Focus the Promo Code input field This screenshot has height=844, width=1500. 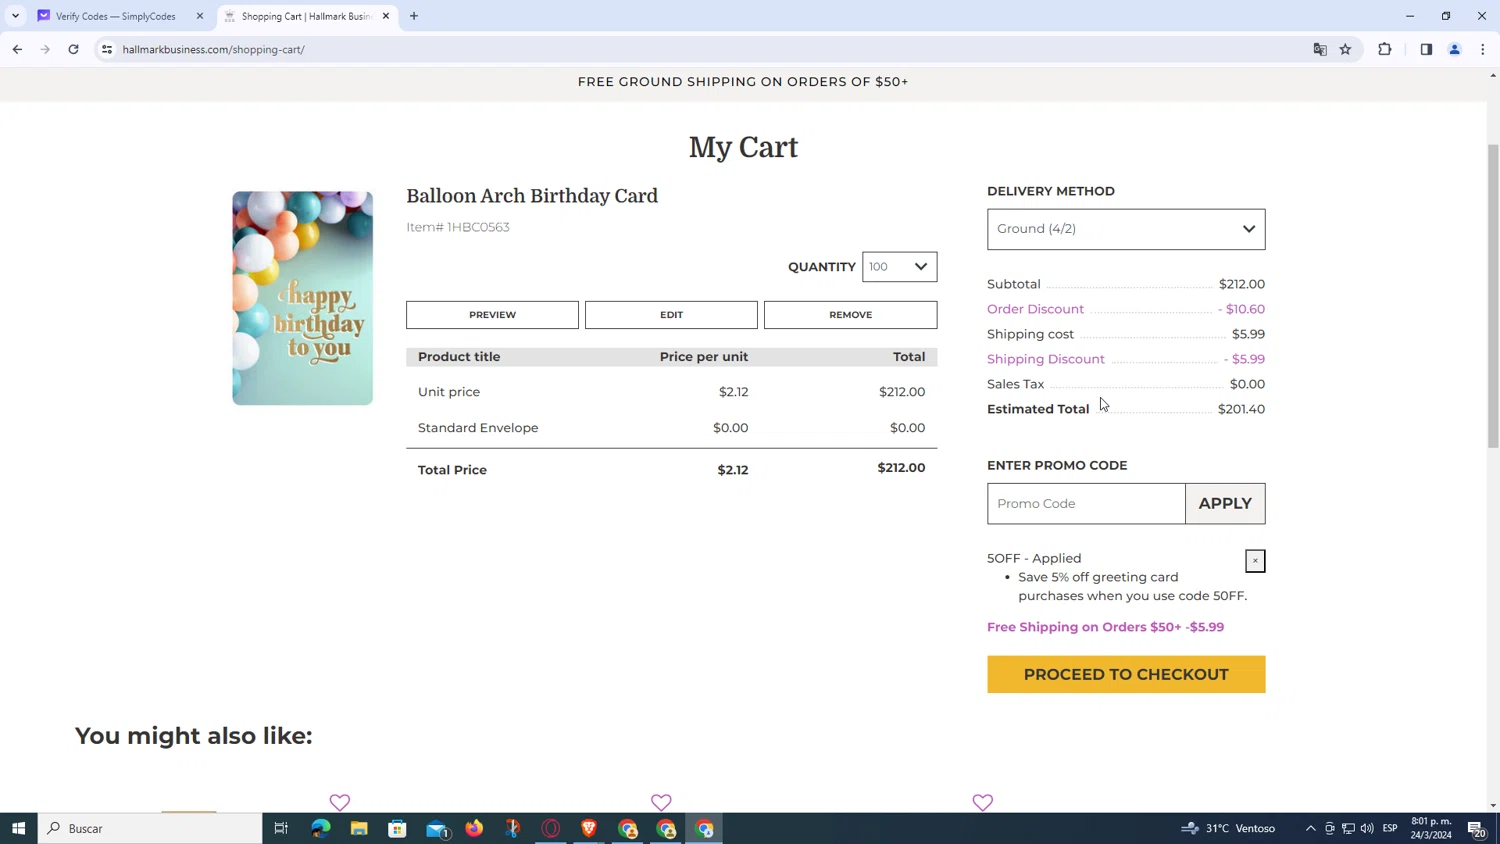(x=1086, y=504)
